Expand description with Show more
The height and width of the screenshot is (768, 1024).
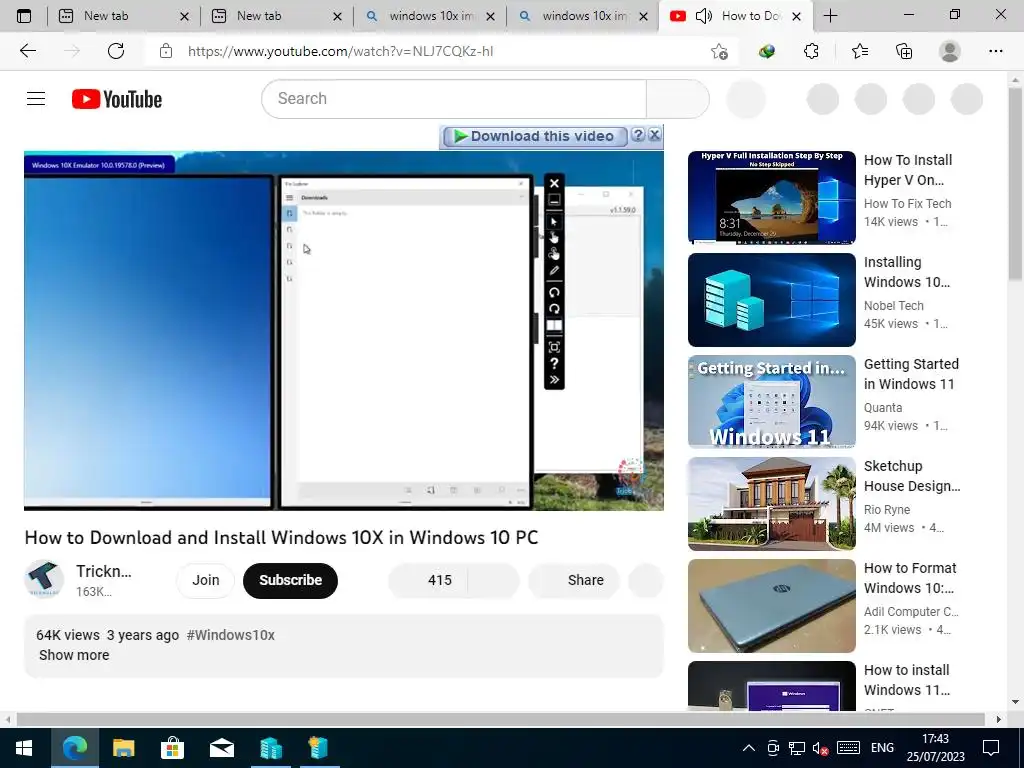click(74, 655)
